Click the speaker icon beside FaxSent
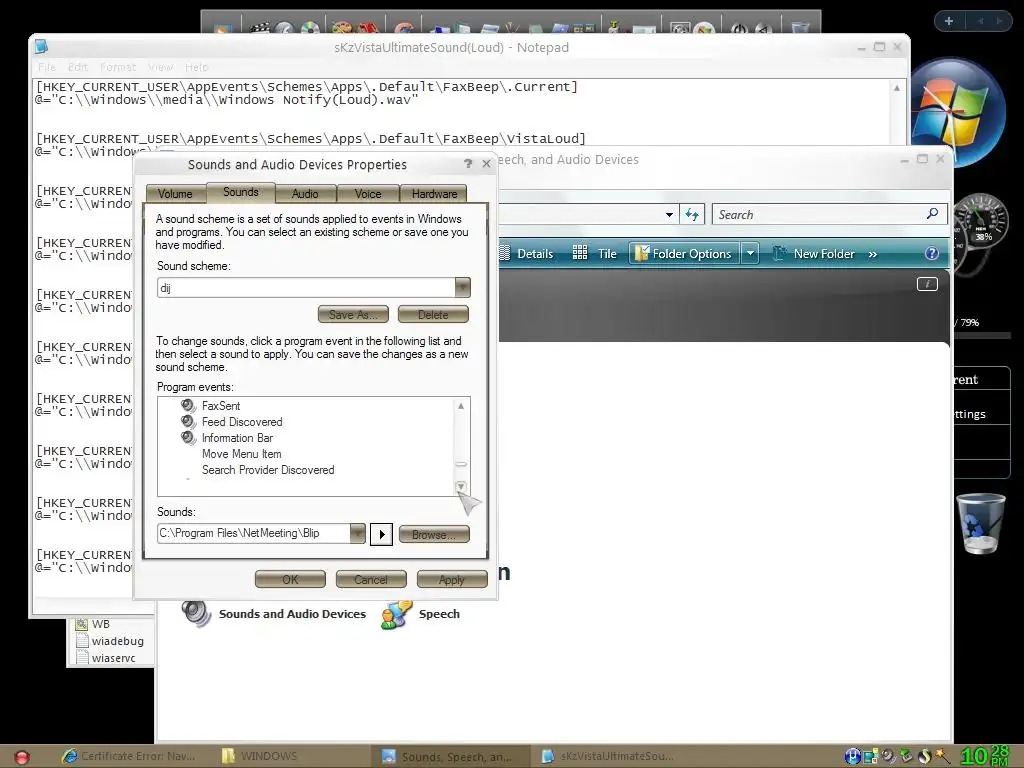Screen dimensions: 1024x768 point(188,406)
